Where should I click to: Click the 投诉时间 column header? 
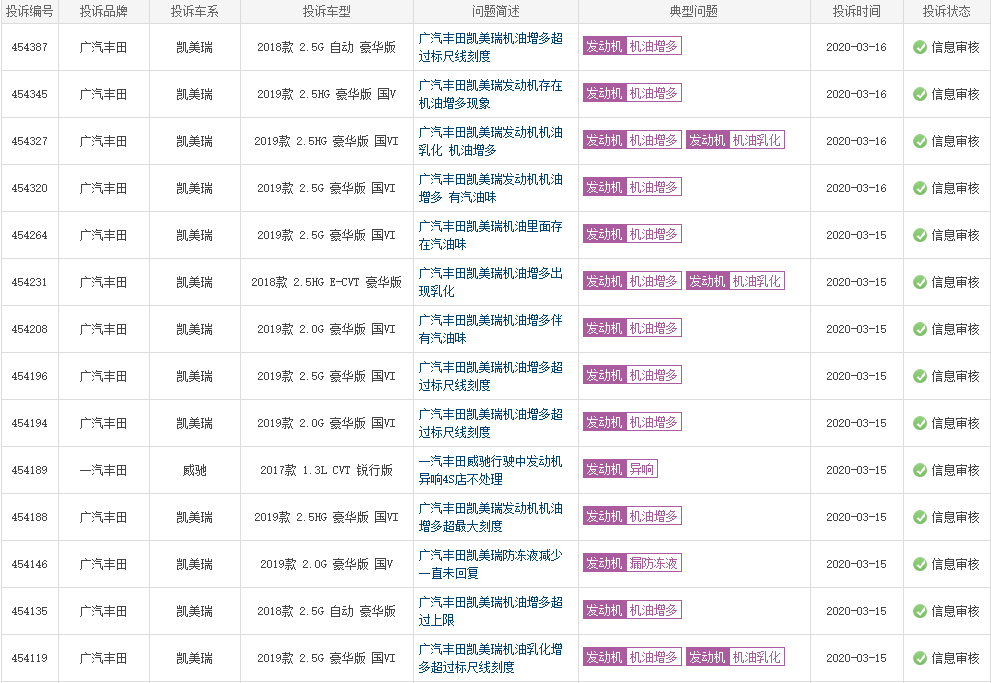coord(856,11)
